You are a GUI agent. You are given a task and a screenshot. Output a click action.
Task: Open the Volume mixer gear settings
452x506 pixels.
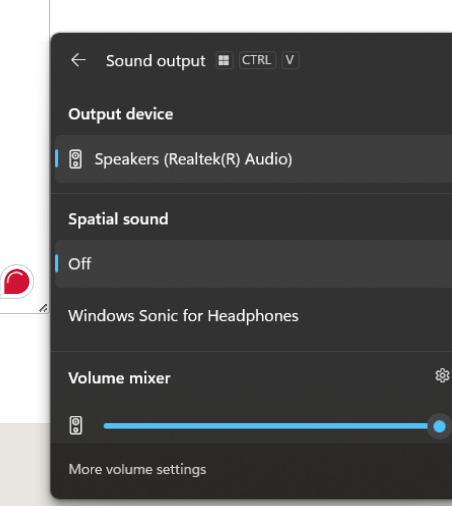point(442,376)
